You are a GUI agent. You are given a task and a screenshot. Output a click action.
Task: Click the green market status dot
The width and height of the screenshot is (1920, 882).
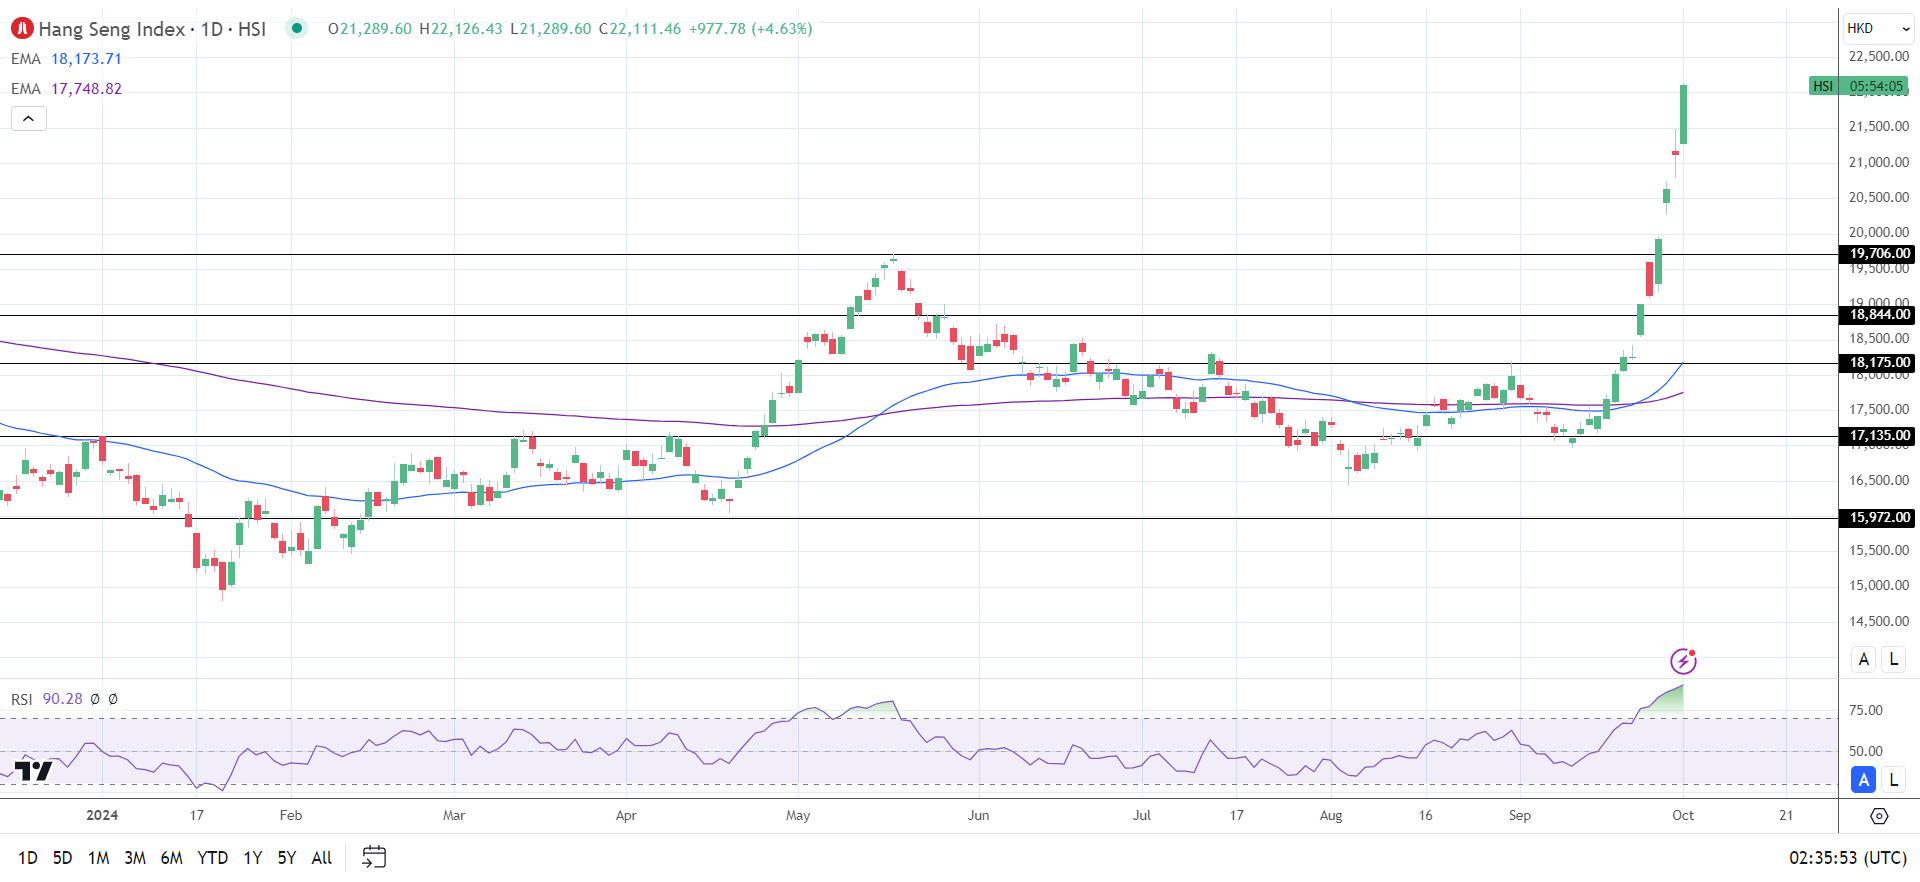(297, 28)
